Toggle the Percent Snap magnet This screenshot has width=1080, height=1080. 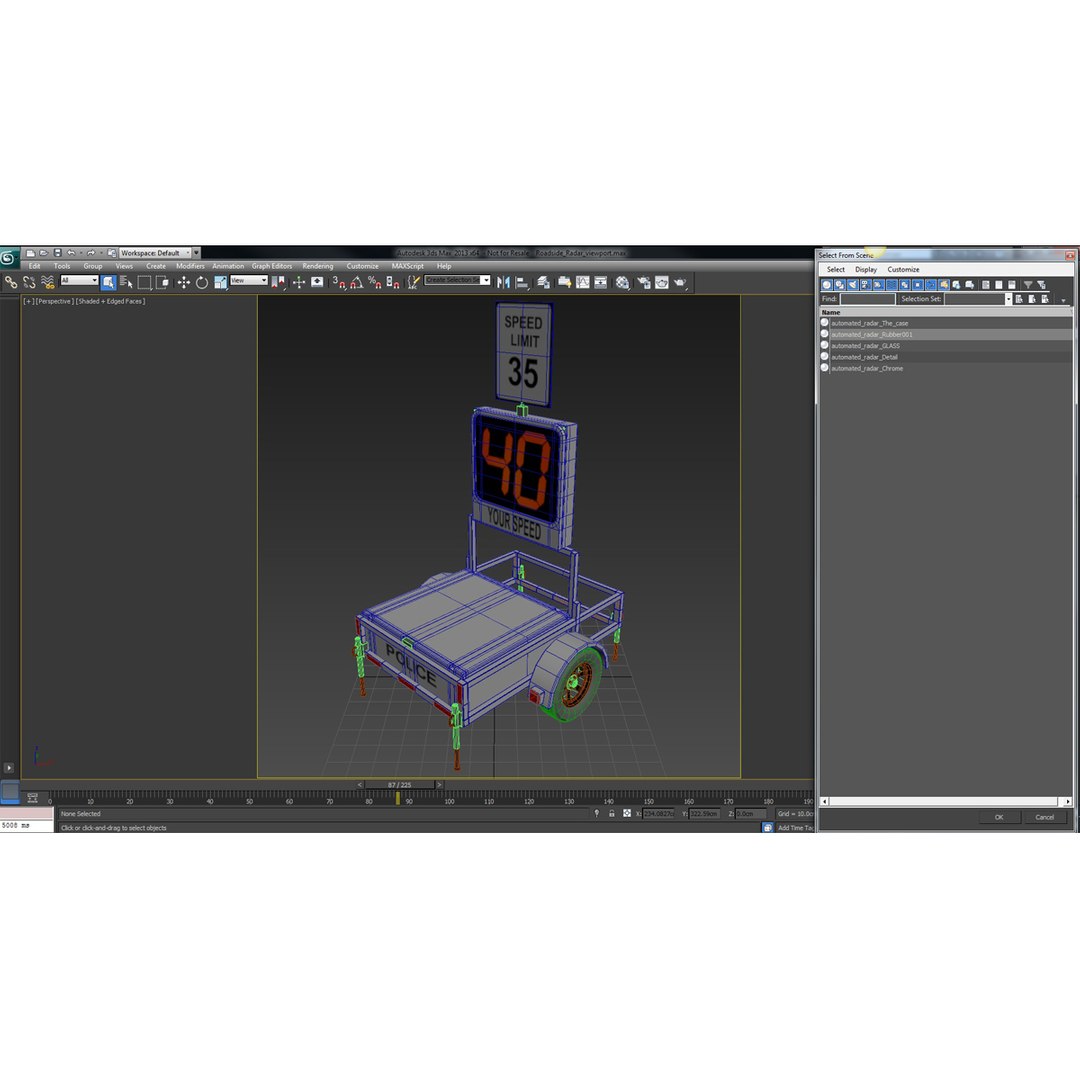tap(375, 282)
